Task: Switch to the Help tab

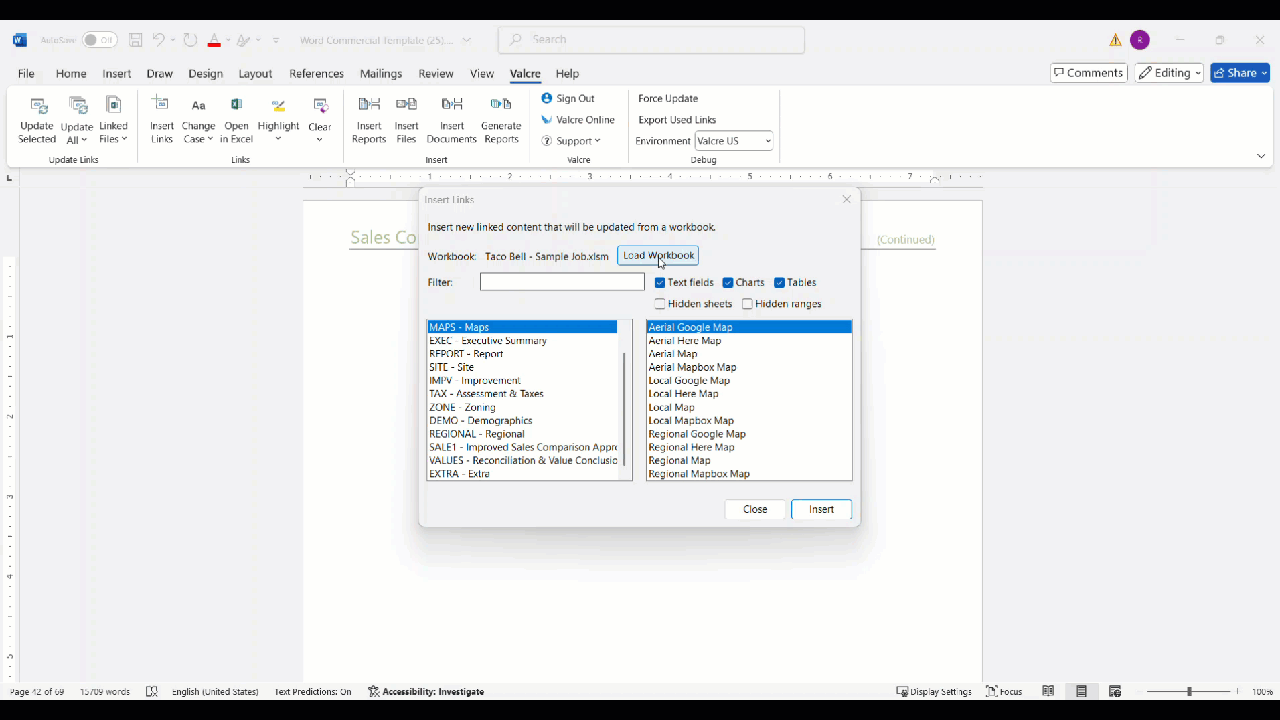Action: pos(567,74)
